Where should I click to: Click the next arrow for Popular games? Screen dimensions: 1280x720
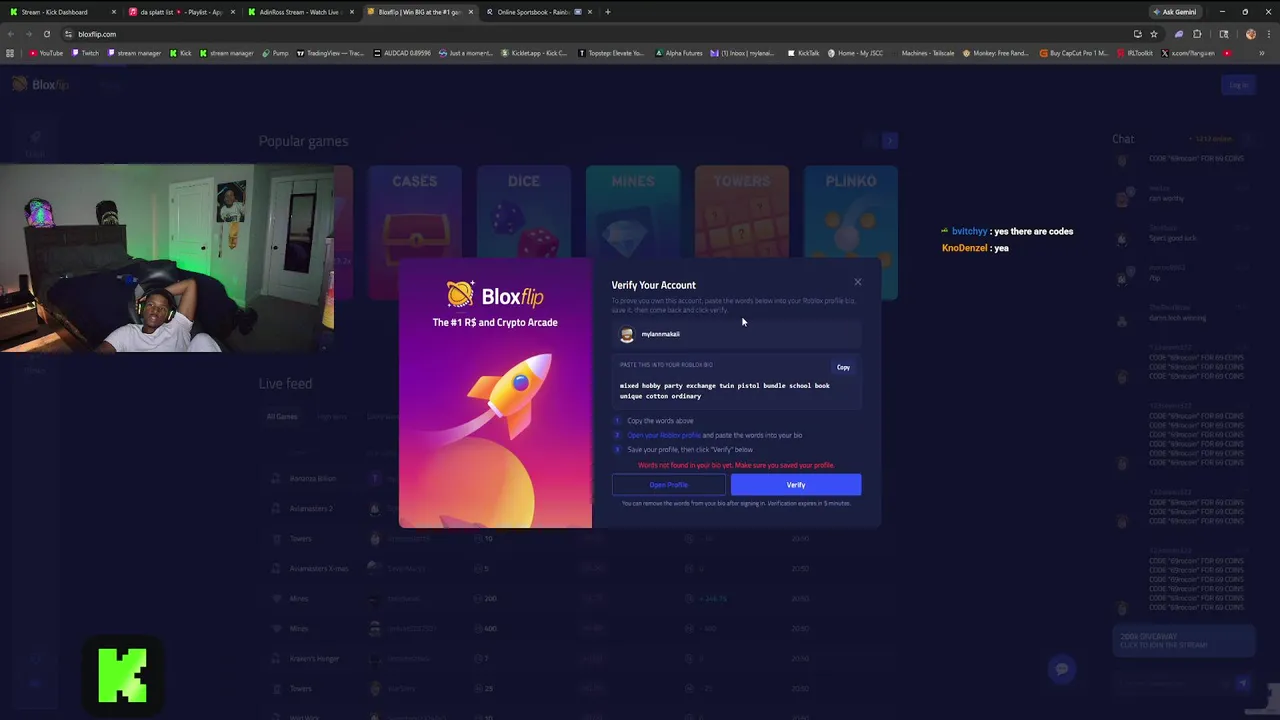click(890, 141)
